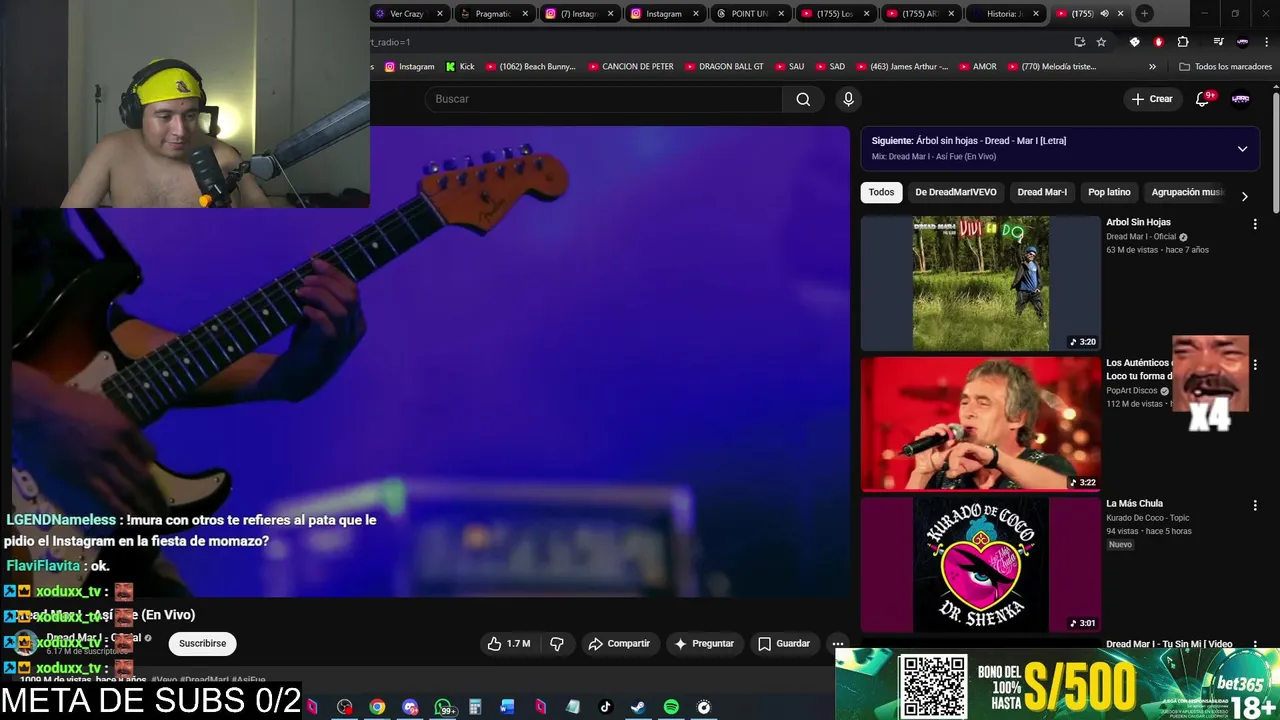Switch to the POINT UN tab
The image size is (1280, 720).
[x=749, y=14]
